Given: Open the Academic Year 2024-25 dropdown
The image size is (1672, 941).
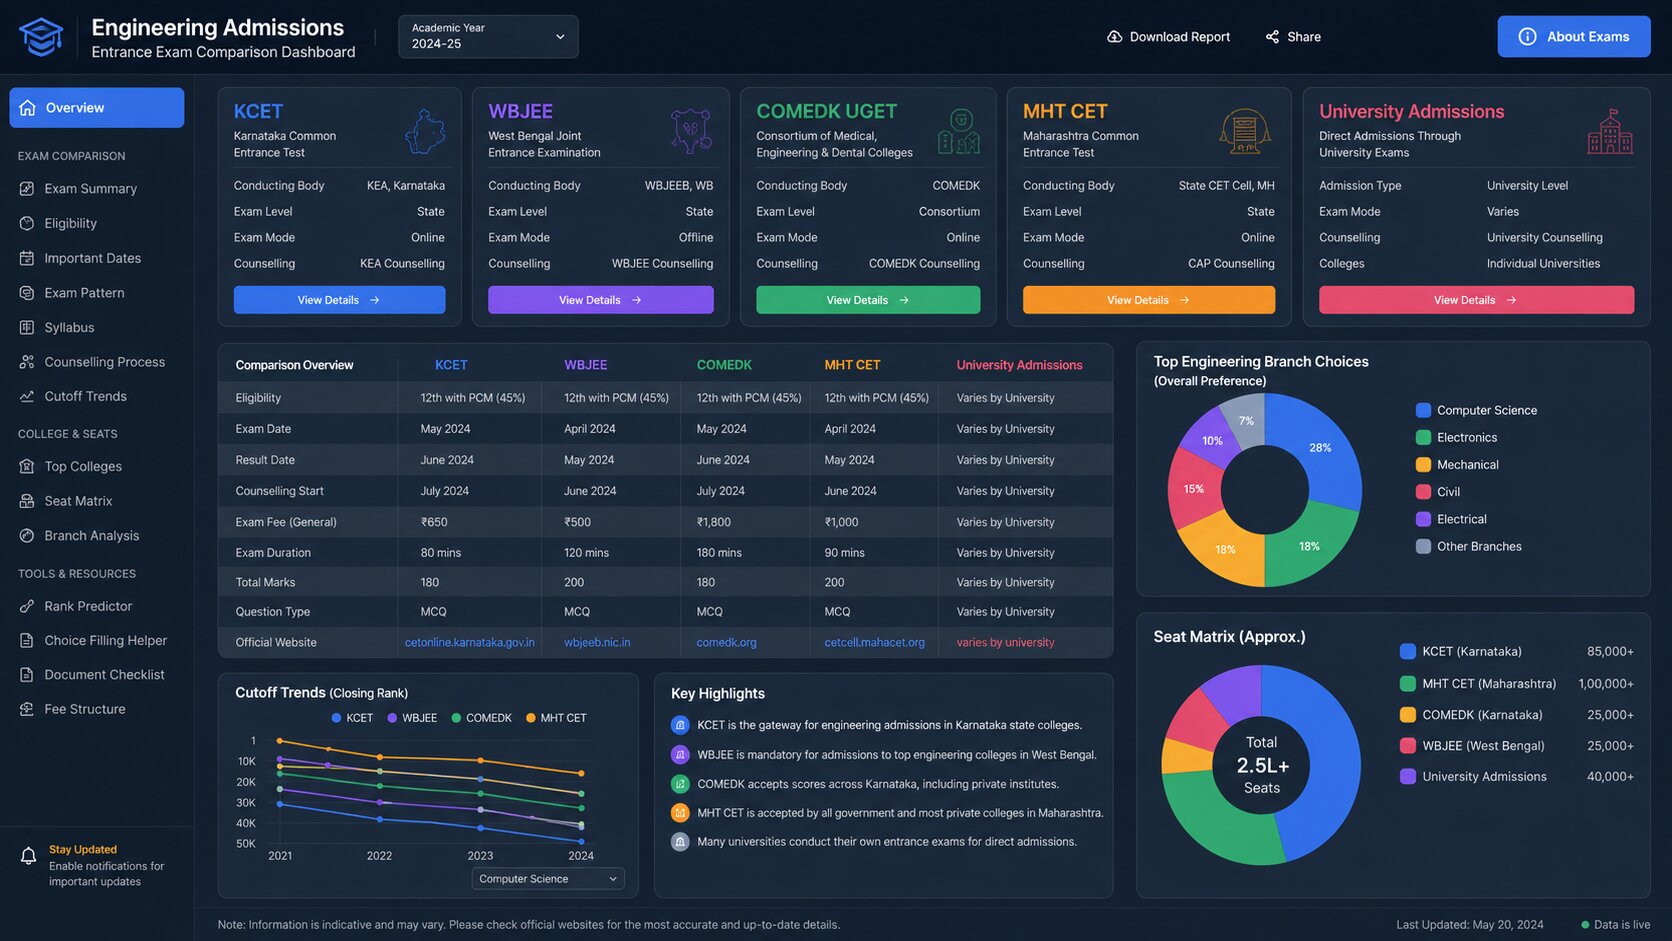Looking at the screenshot, I should tap(488, 37).
